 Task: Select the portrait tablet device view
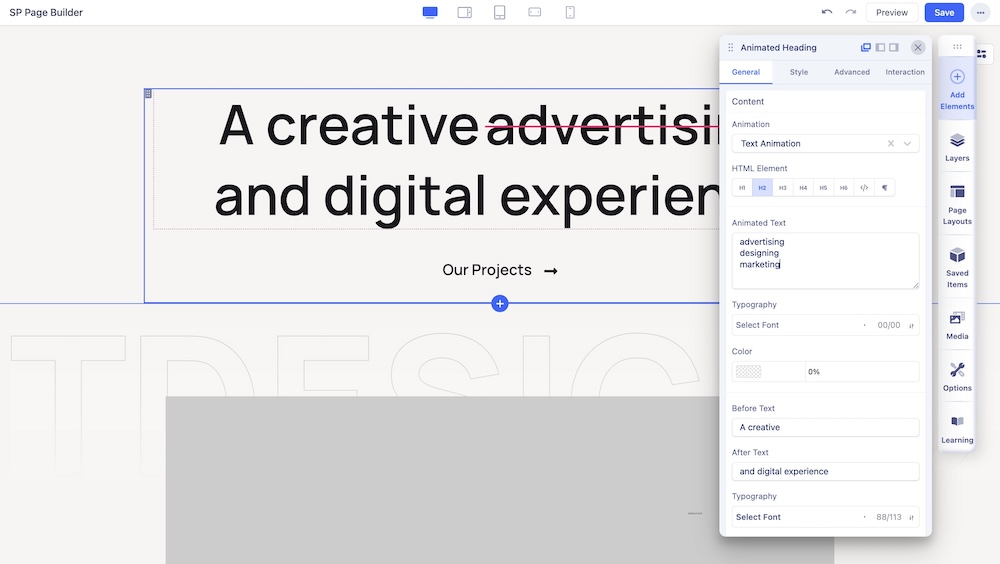click(x=500, y=12)
